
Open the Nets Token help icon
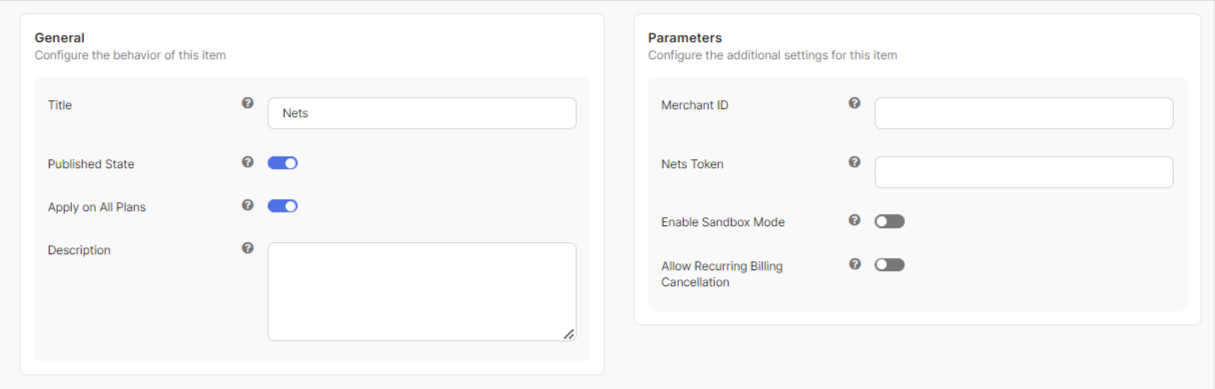pyautogui.click(x=855, y=162)
